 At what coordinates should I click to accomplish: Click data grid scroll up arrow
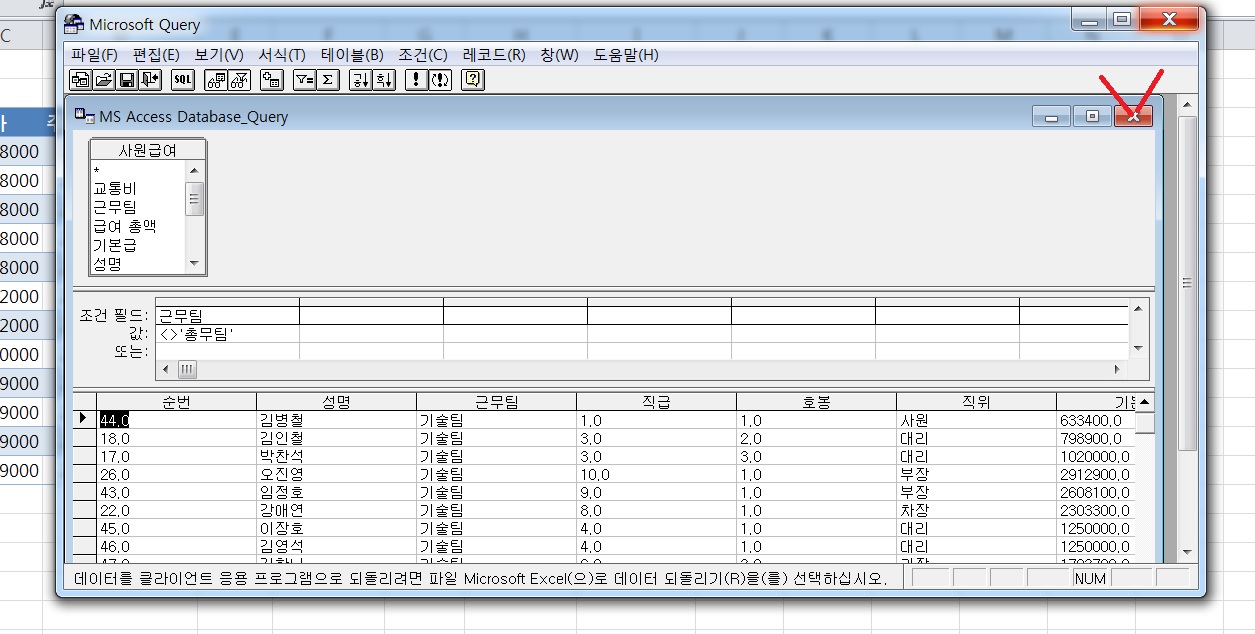tap(1144, 402)
